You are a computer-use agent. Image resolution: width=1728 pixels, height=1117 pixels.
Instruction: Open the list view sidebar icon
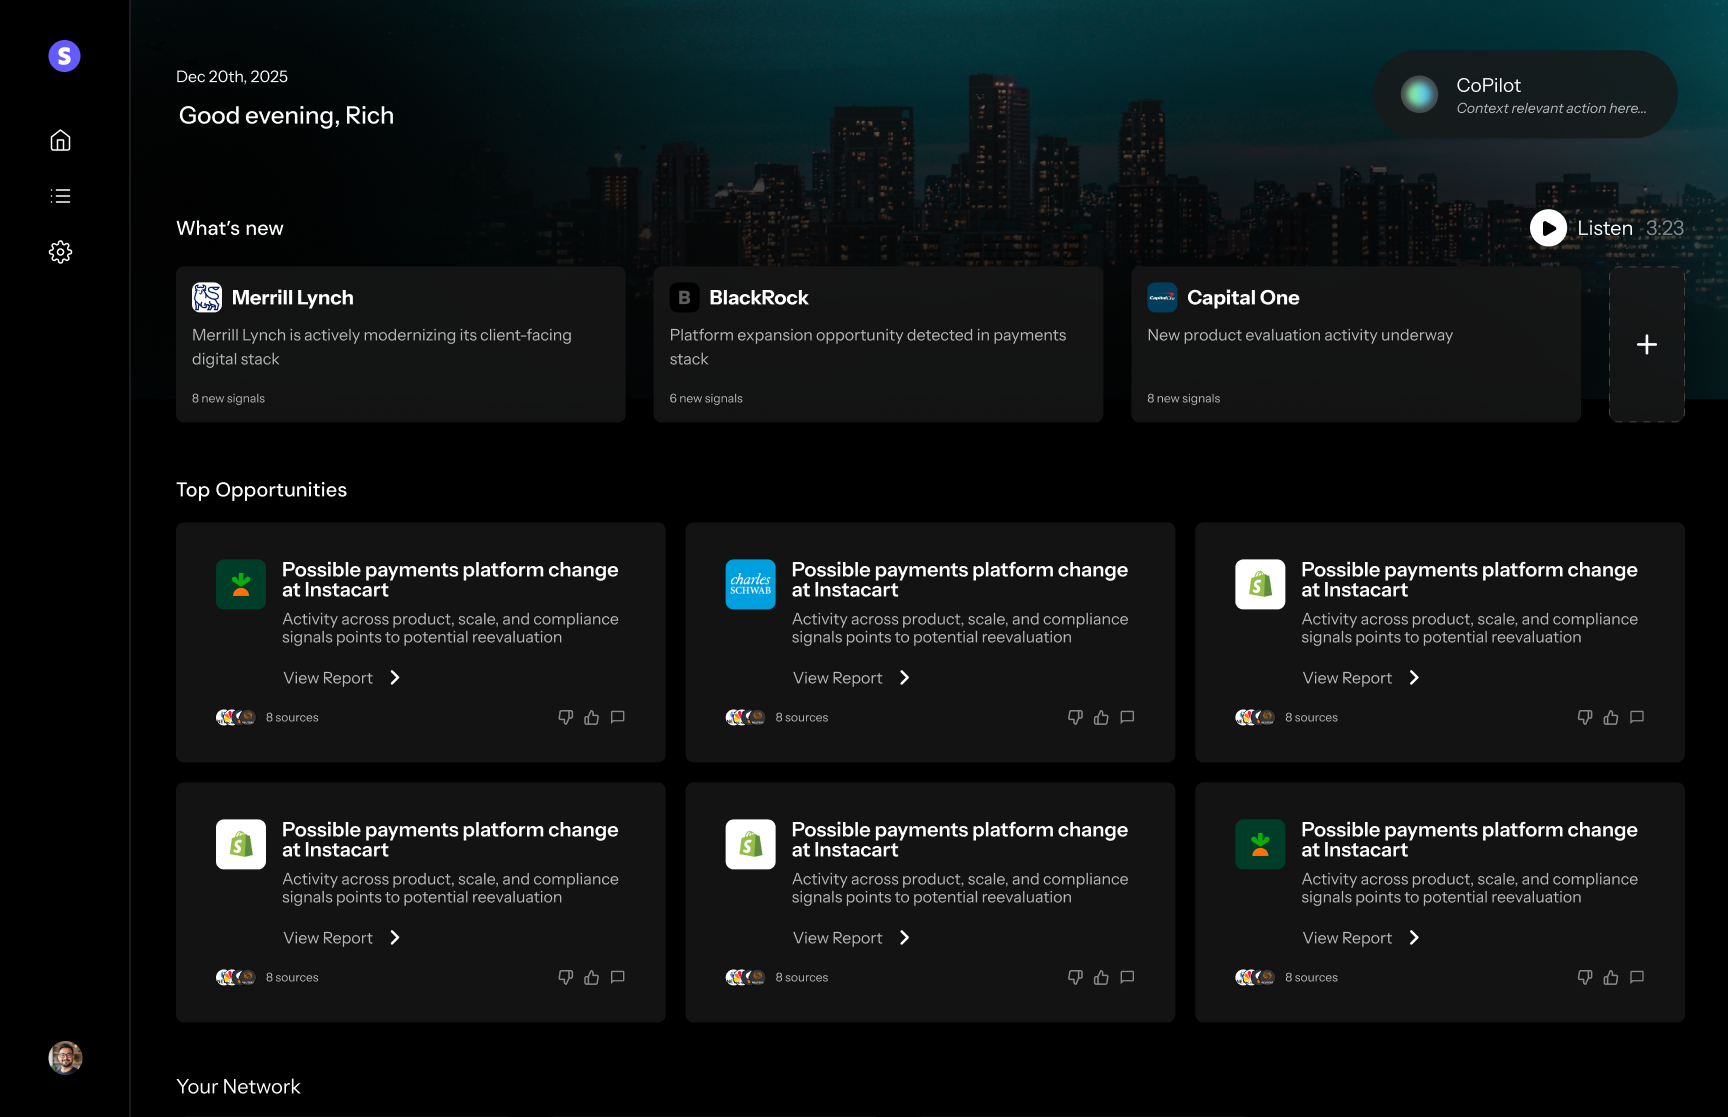click(x=61, y=196)
